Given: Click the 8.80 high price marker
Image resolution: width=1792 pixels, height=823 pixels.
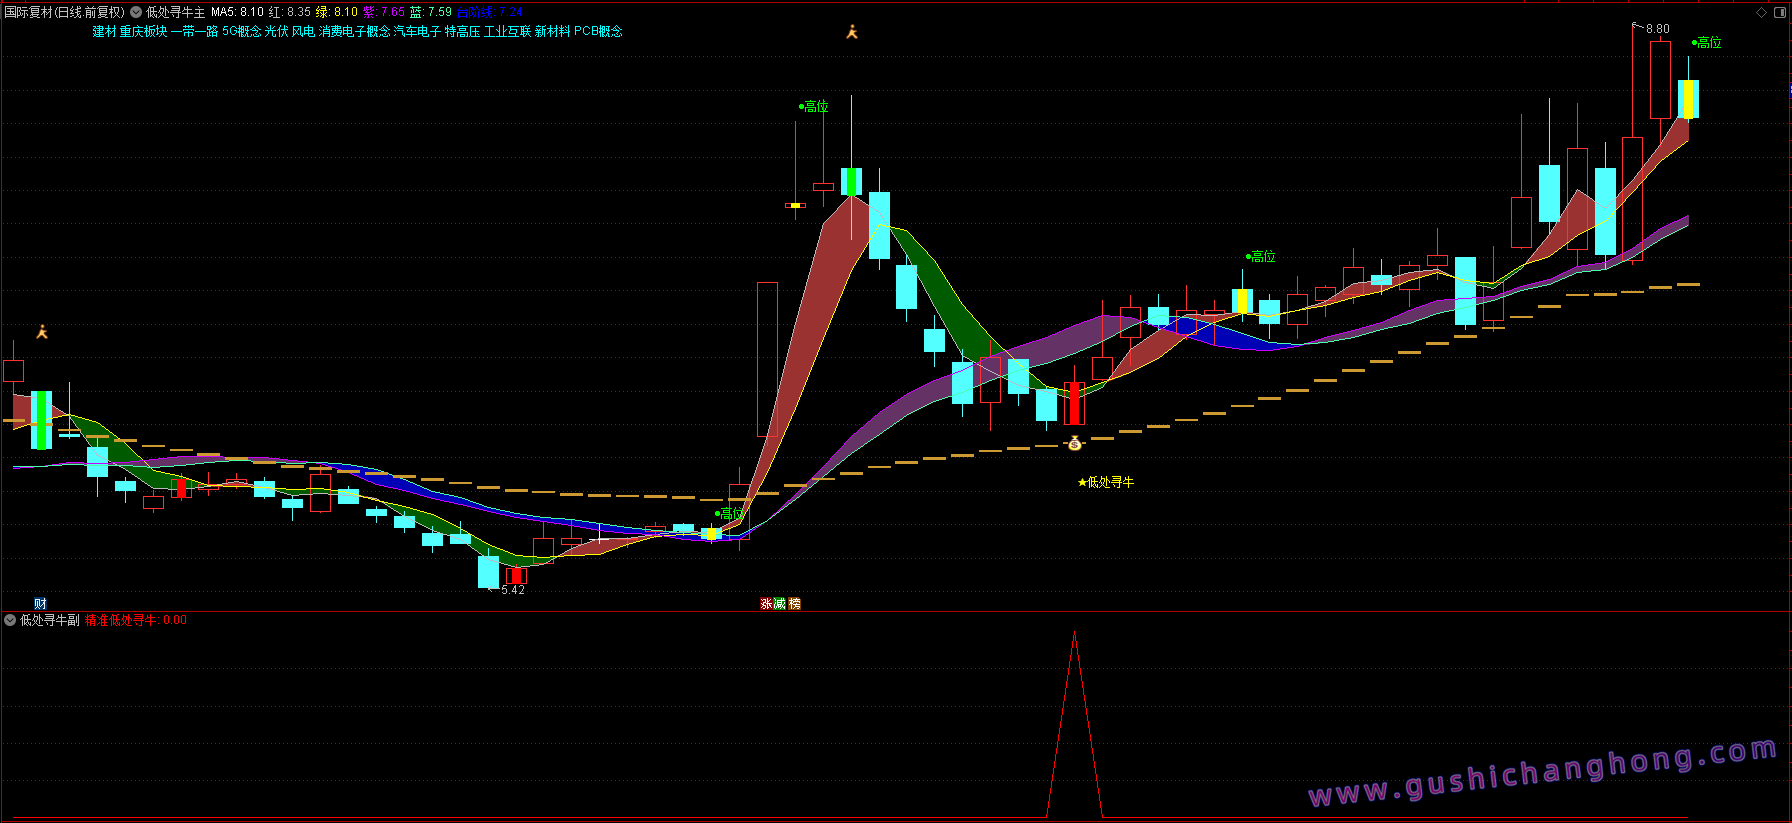Looking at the screenshot, I should coord(1657,29).
